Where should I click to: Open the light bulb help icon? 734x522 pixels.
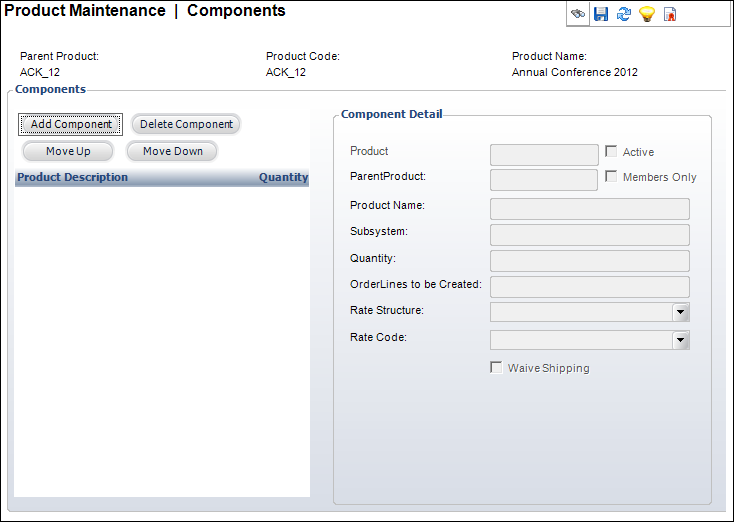[x=647, y=14]
